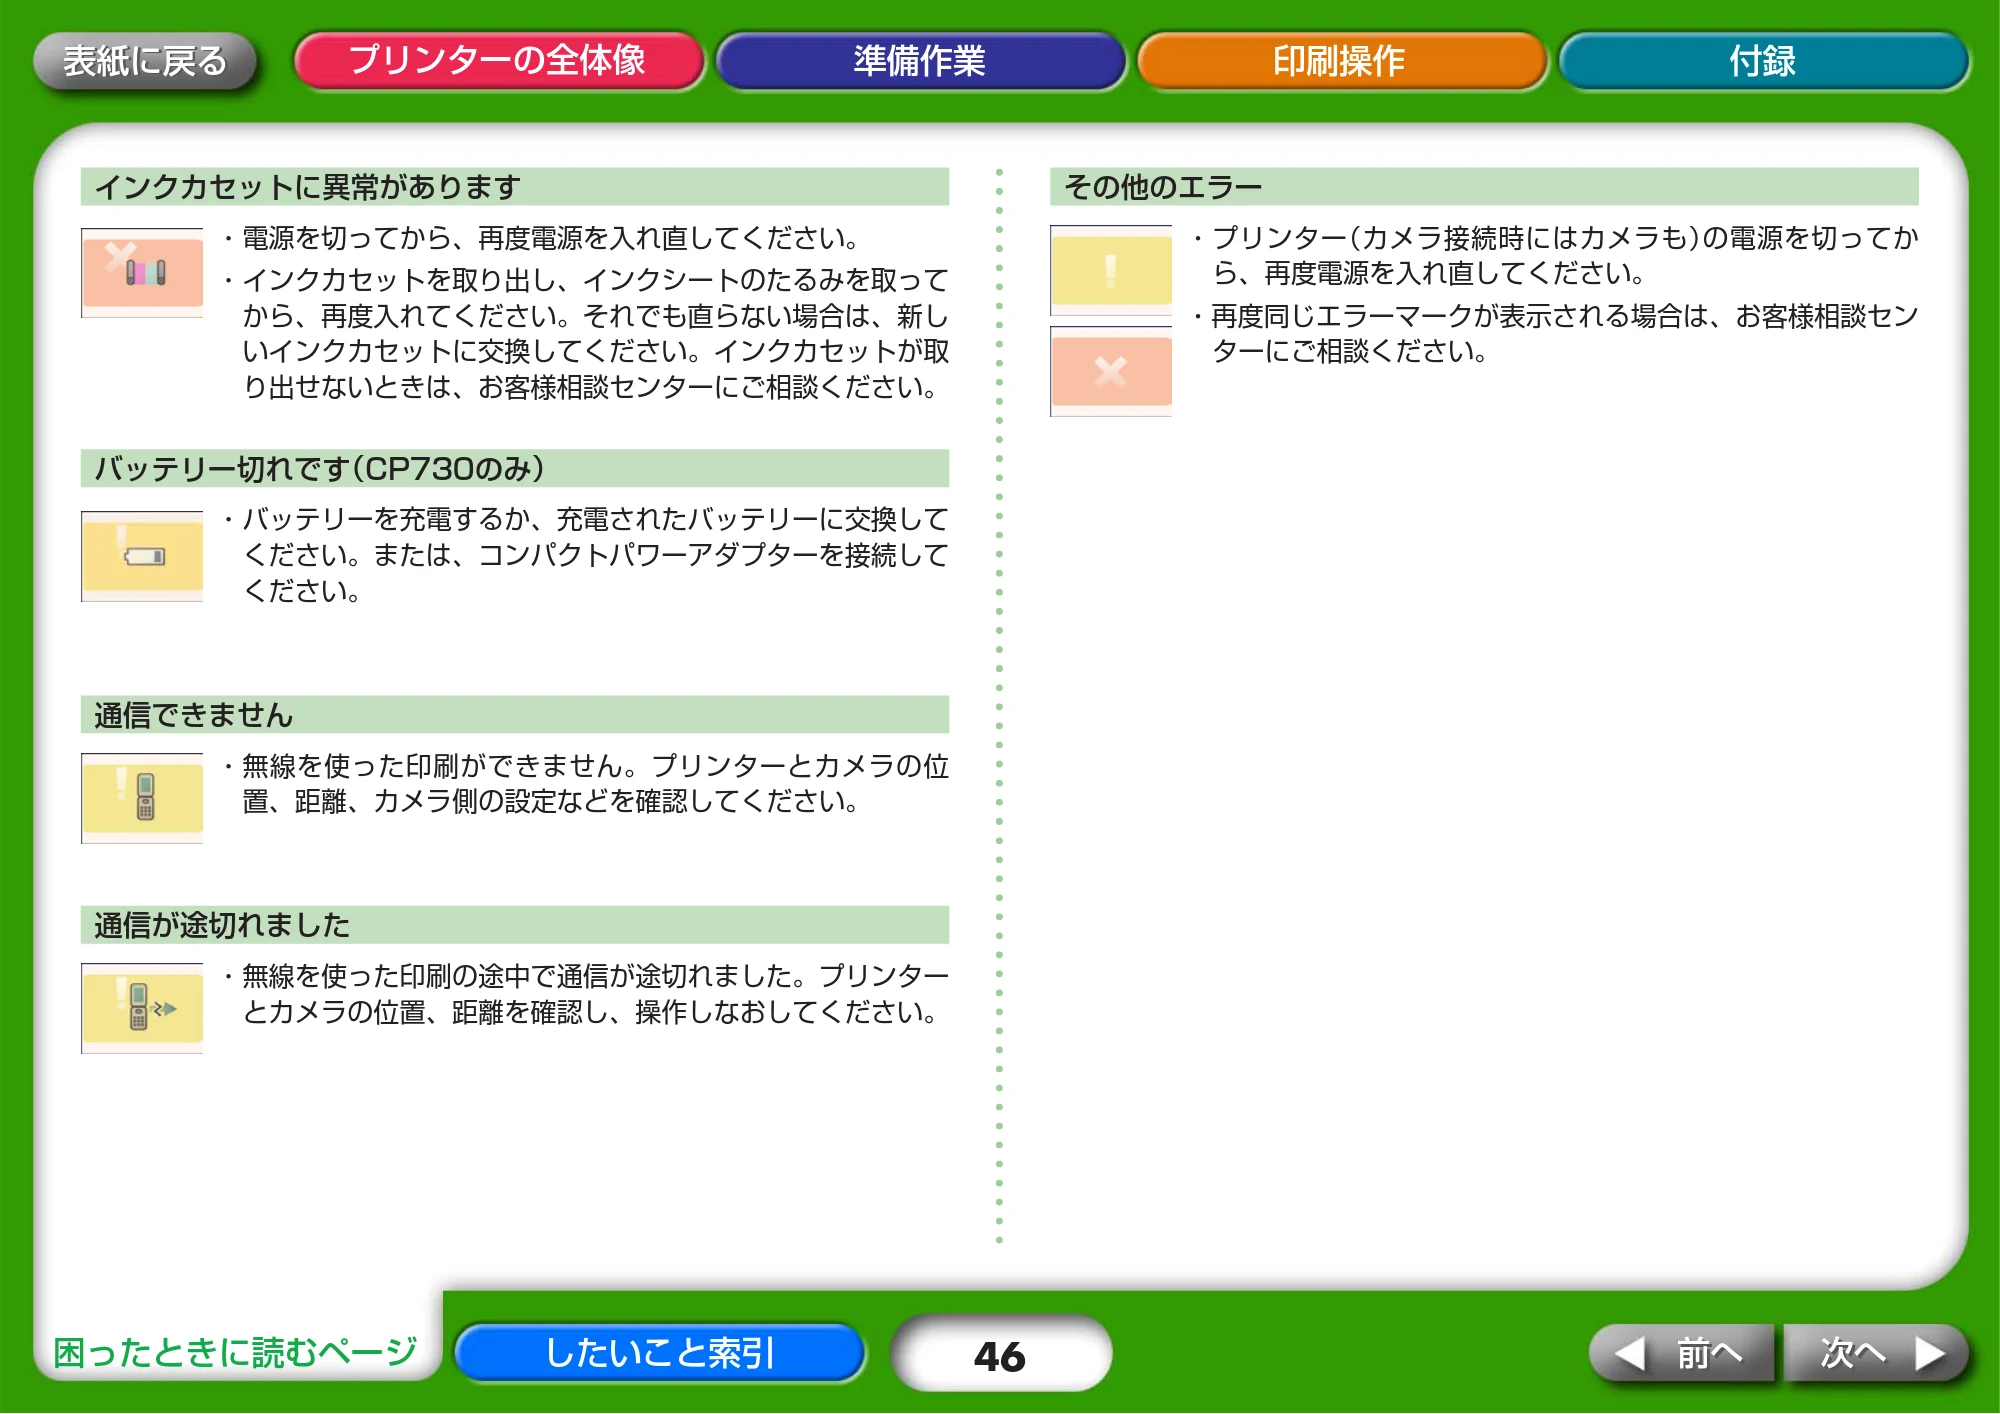Screen dimensions: 2000x1414
Task: Click the ink cassette error icon
Action: [x=142, y=273]
